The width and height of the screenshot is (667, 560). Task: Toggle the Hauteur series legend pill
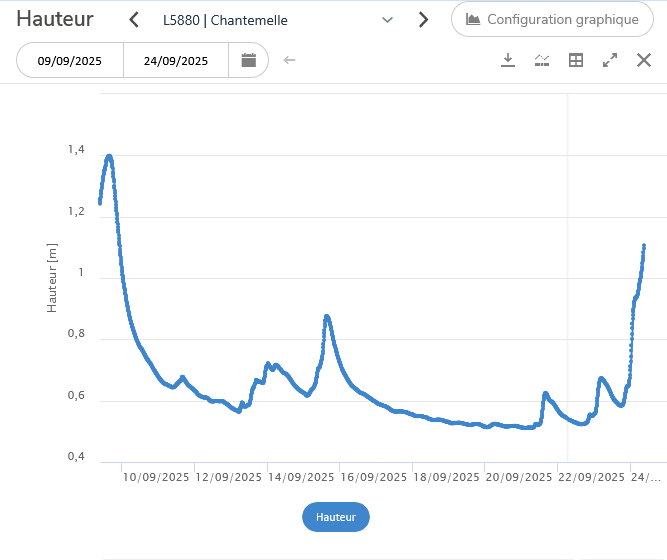[x=336, y=517]
